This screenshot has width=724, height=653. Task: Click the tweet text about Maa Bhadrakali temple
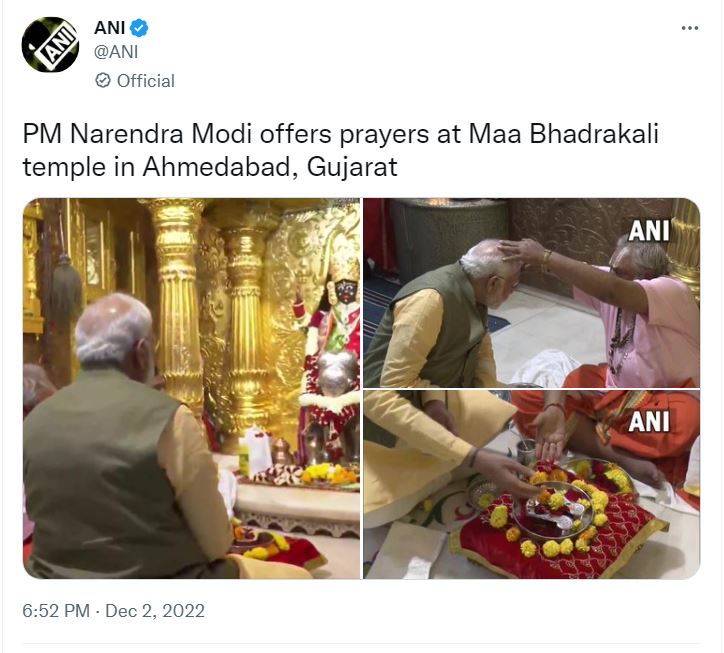(340, 150)
